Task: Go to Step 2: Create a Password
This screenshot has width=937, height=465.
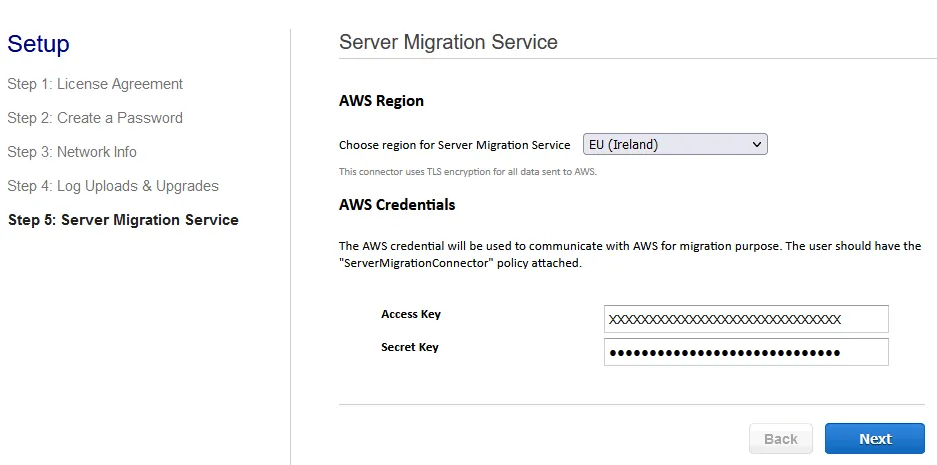Action: (x=95, y=118)
